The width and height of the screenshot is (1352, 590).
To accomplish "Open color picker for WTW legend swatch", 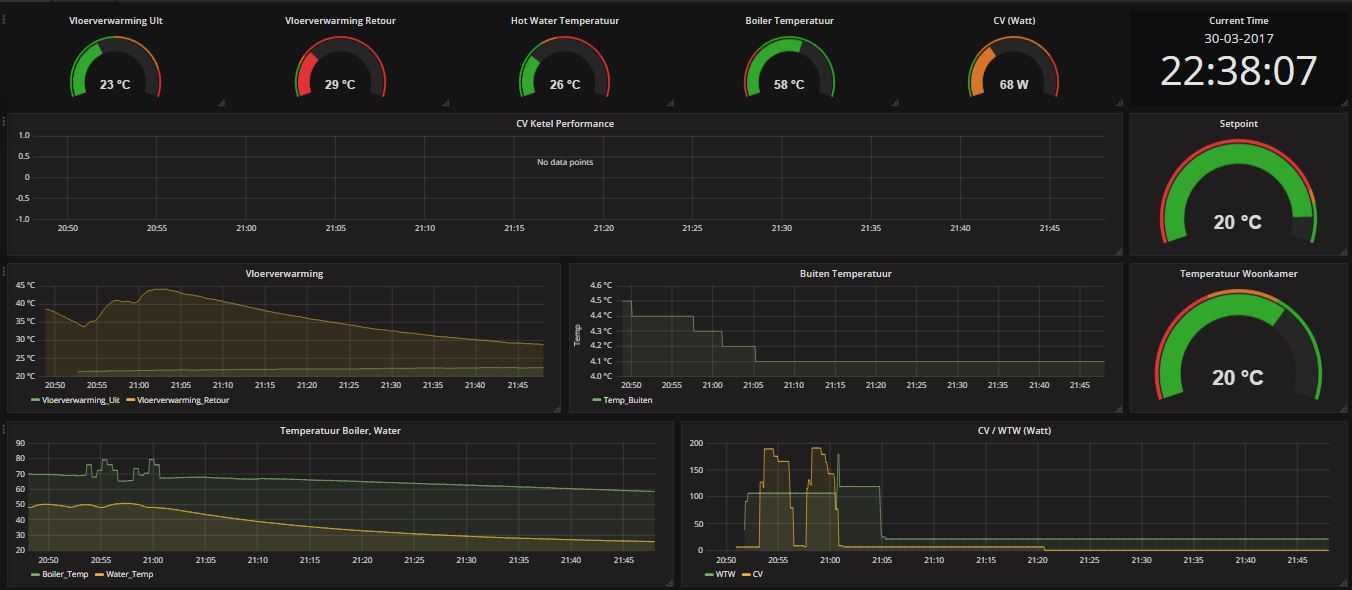I will click(709, 574).
